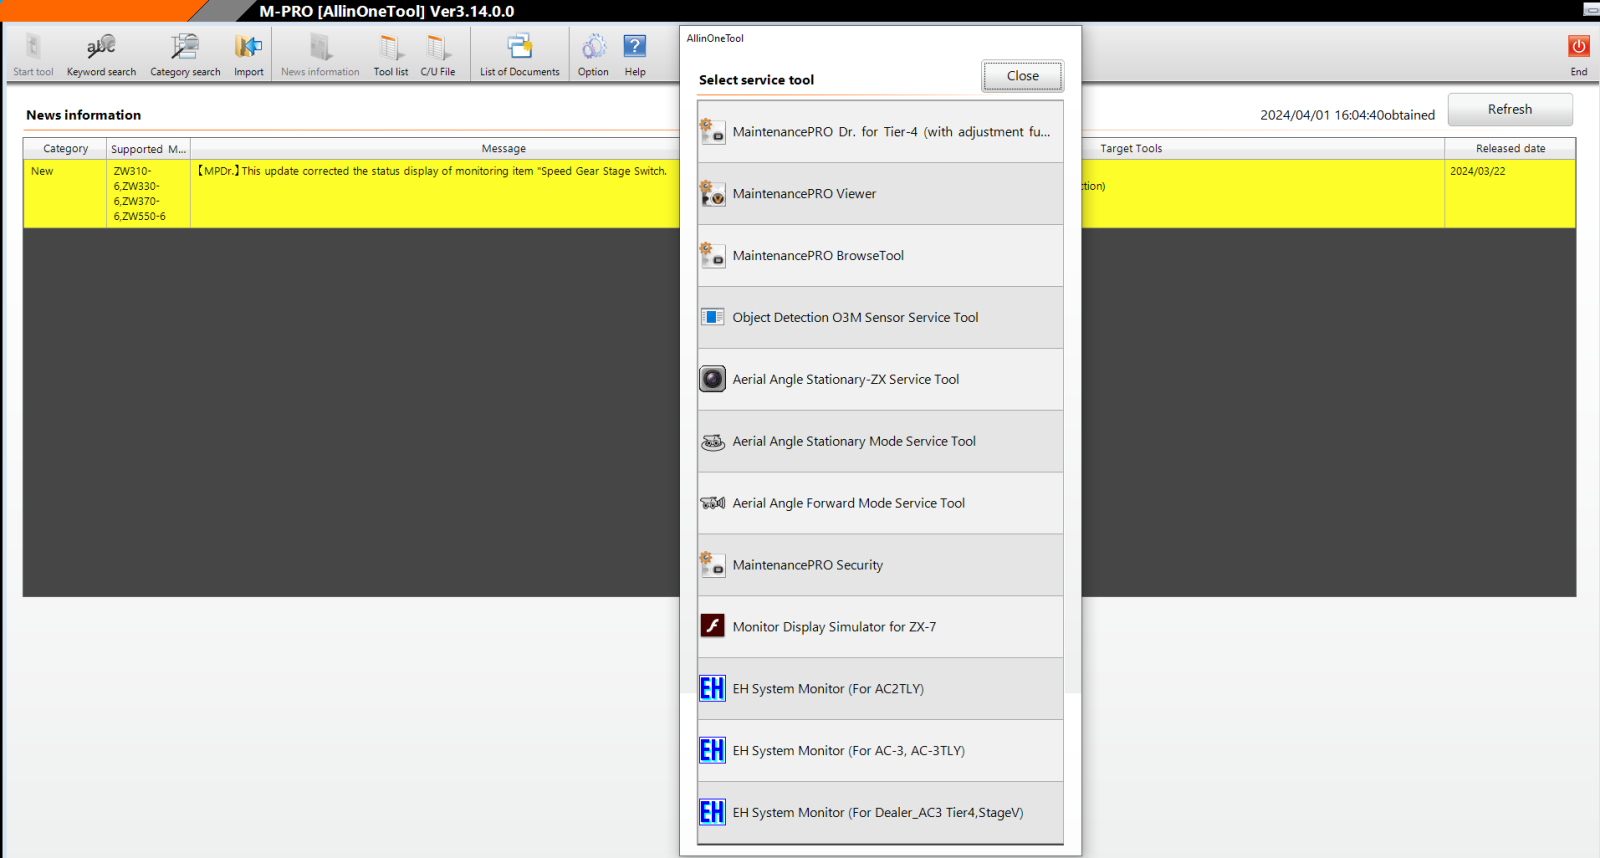Choose Object Detection O3M Sensor Service Tool
Screen dimensions: 1600x858
880,317
